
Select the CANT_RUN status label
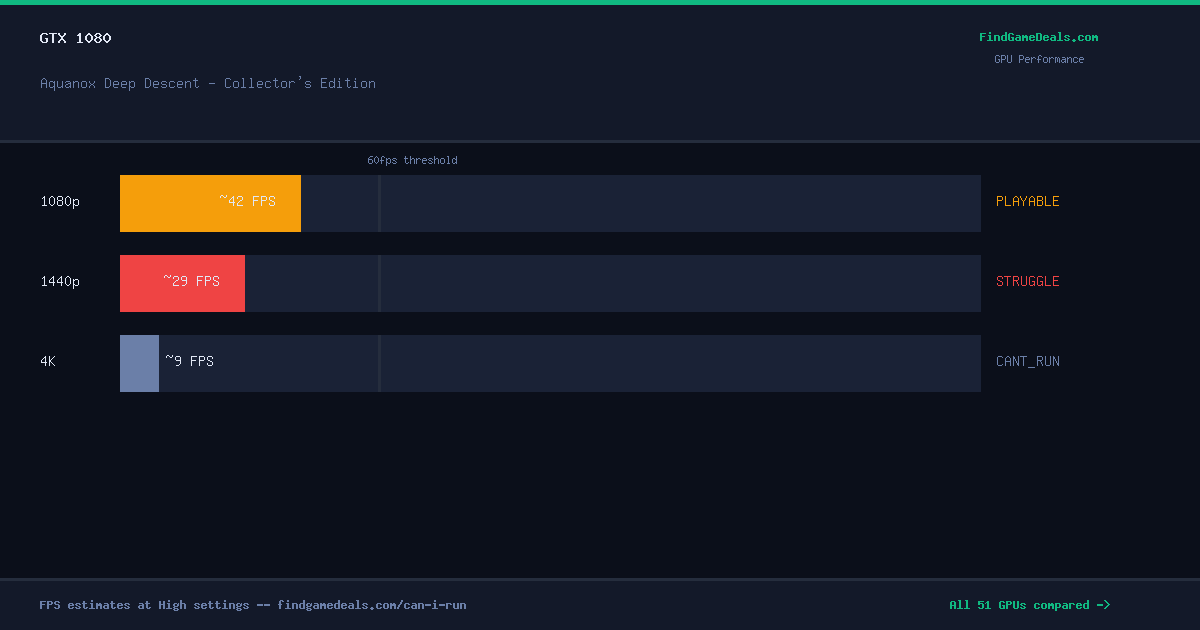(1027, 361)
